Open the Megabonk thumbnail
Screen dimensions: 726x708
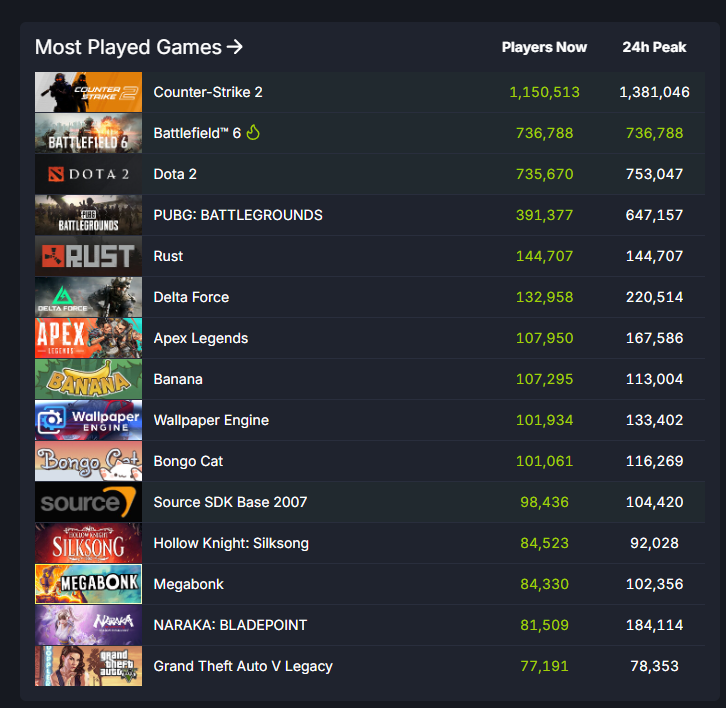click(x=88, y=584)
